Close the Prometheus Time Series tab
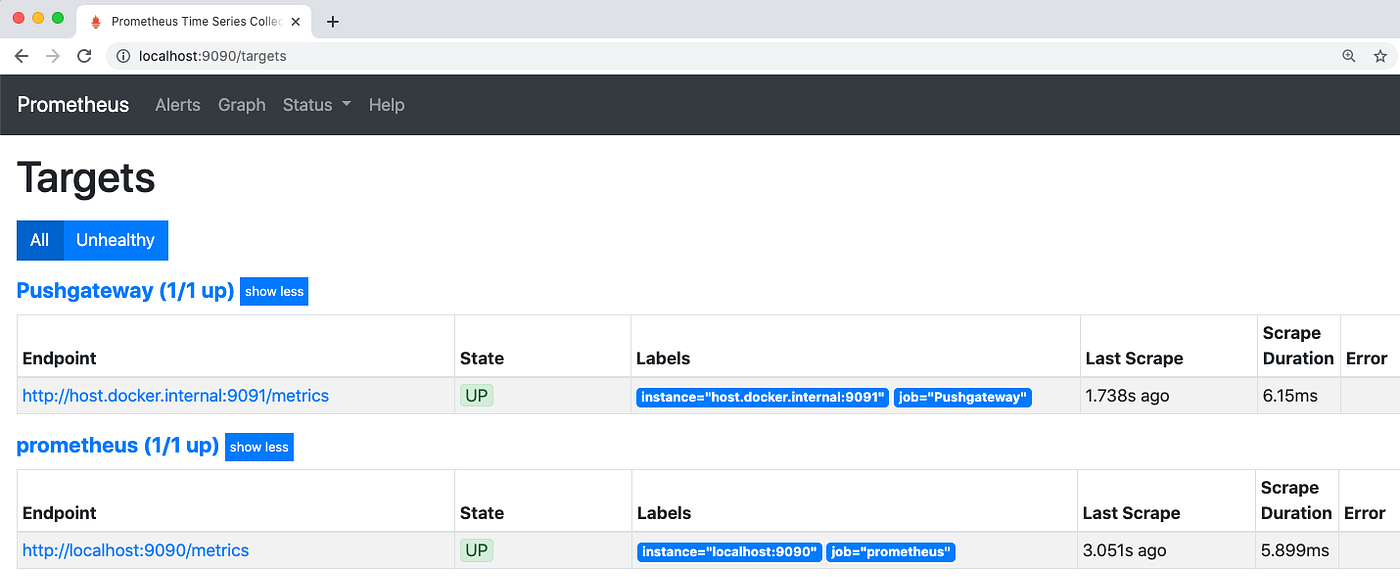 295,21
